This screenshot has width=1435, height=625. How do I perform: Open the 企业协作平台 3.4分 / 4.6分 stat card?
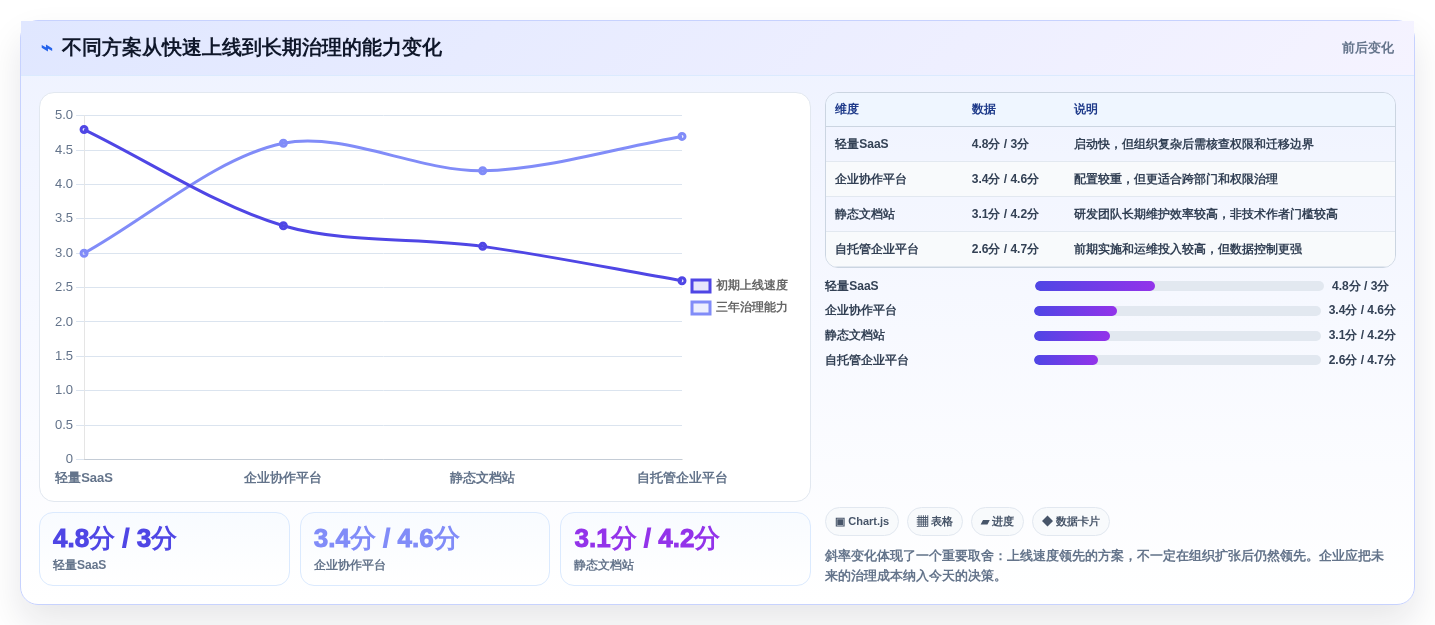click(x=425, y=549)
